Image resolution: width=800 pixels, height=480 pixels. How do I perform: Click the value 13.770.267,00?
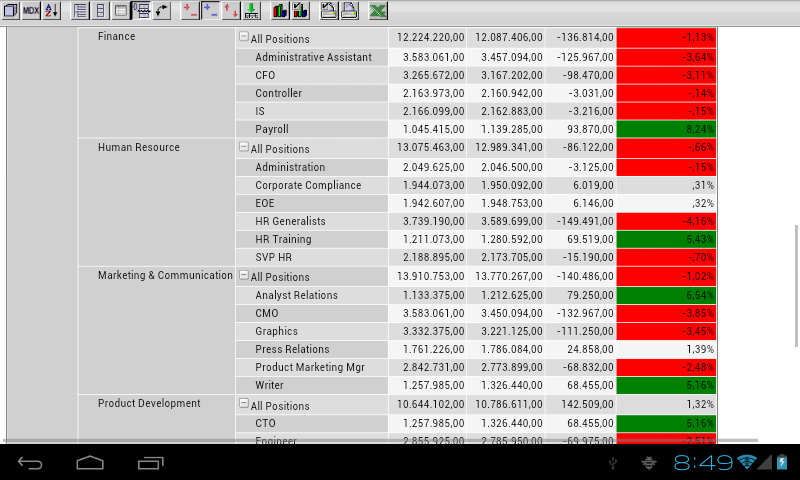point(509,276)
